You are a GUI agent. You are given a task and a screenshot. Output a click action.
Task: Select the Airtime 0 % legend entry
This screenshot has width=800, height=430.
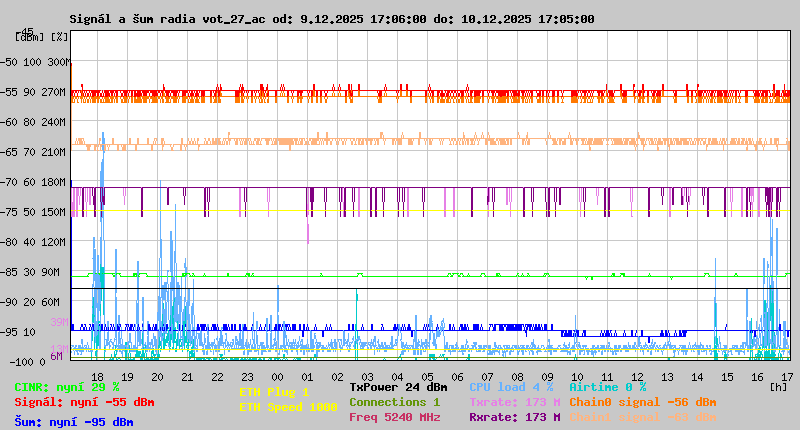[x=607, y=387]
